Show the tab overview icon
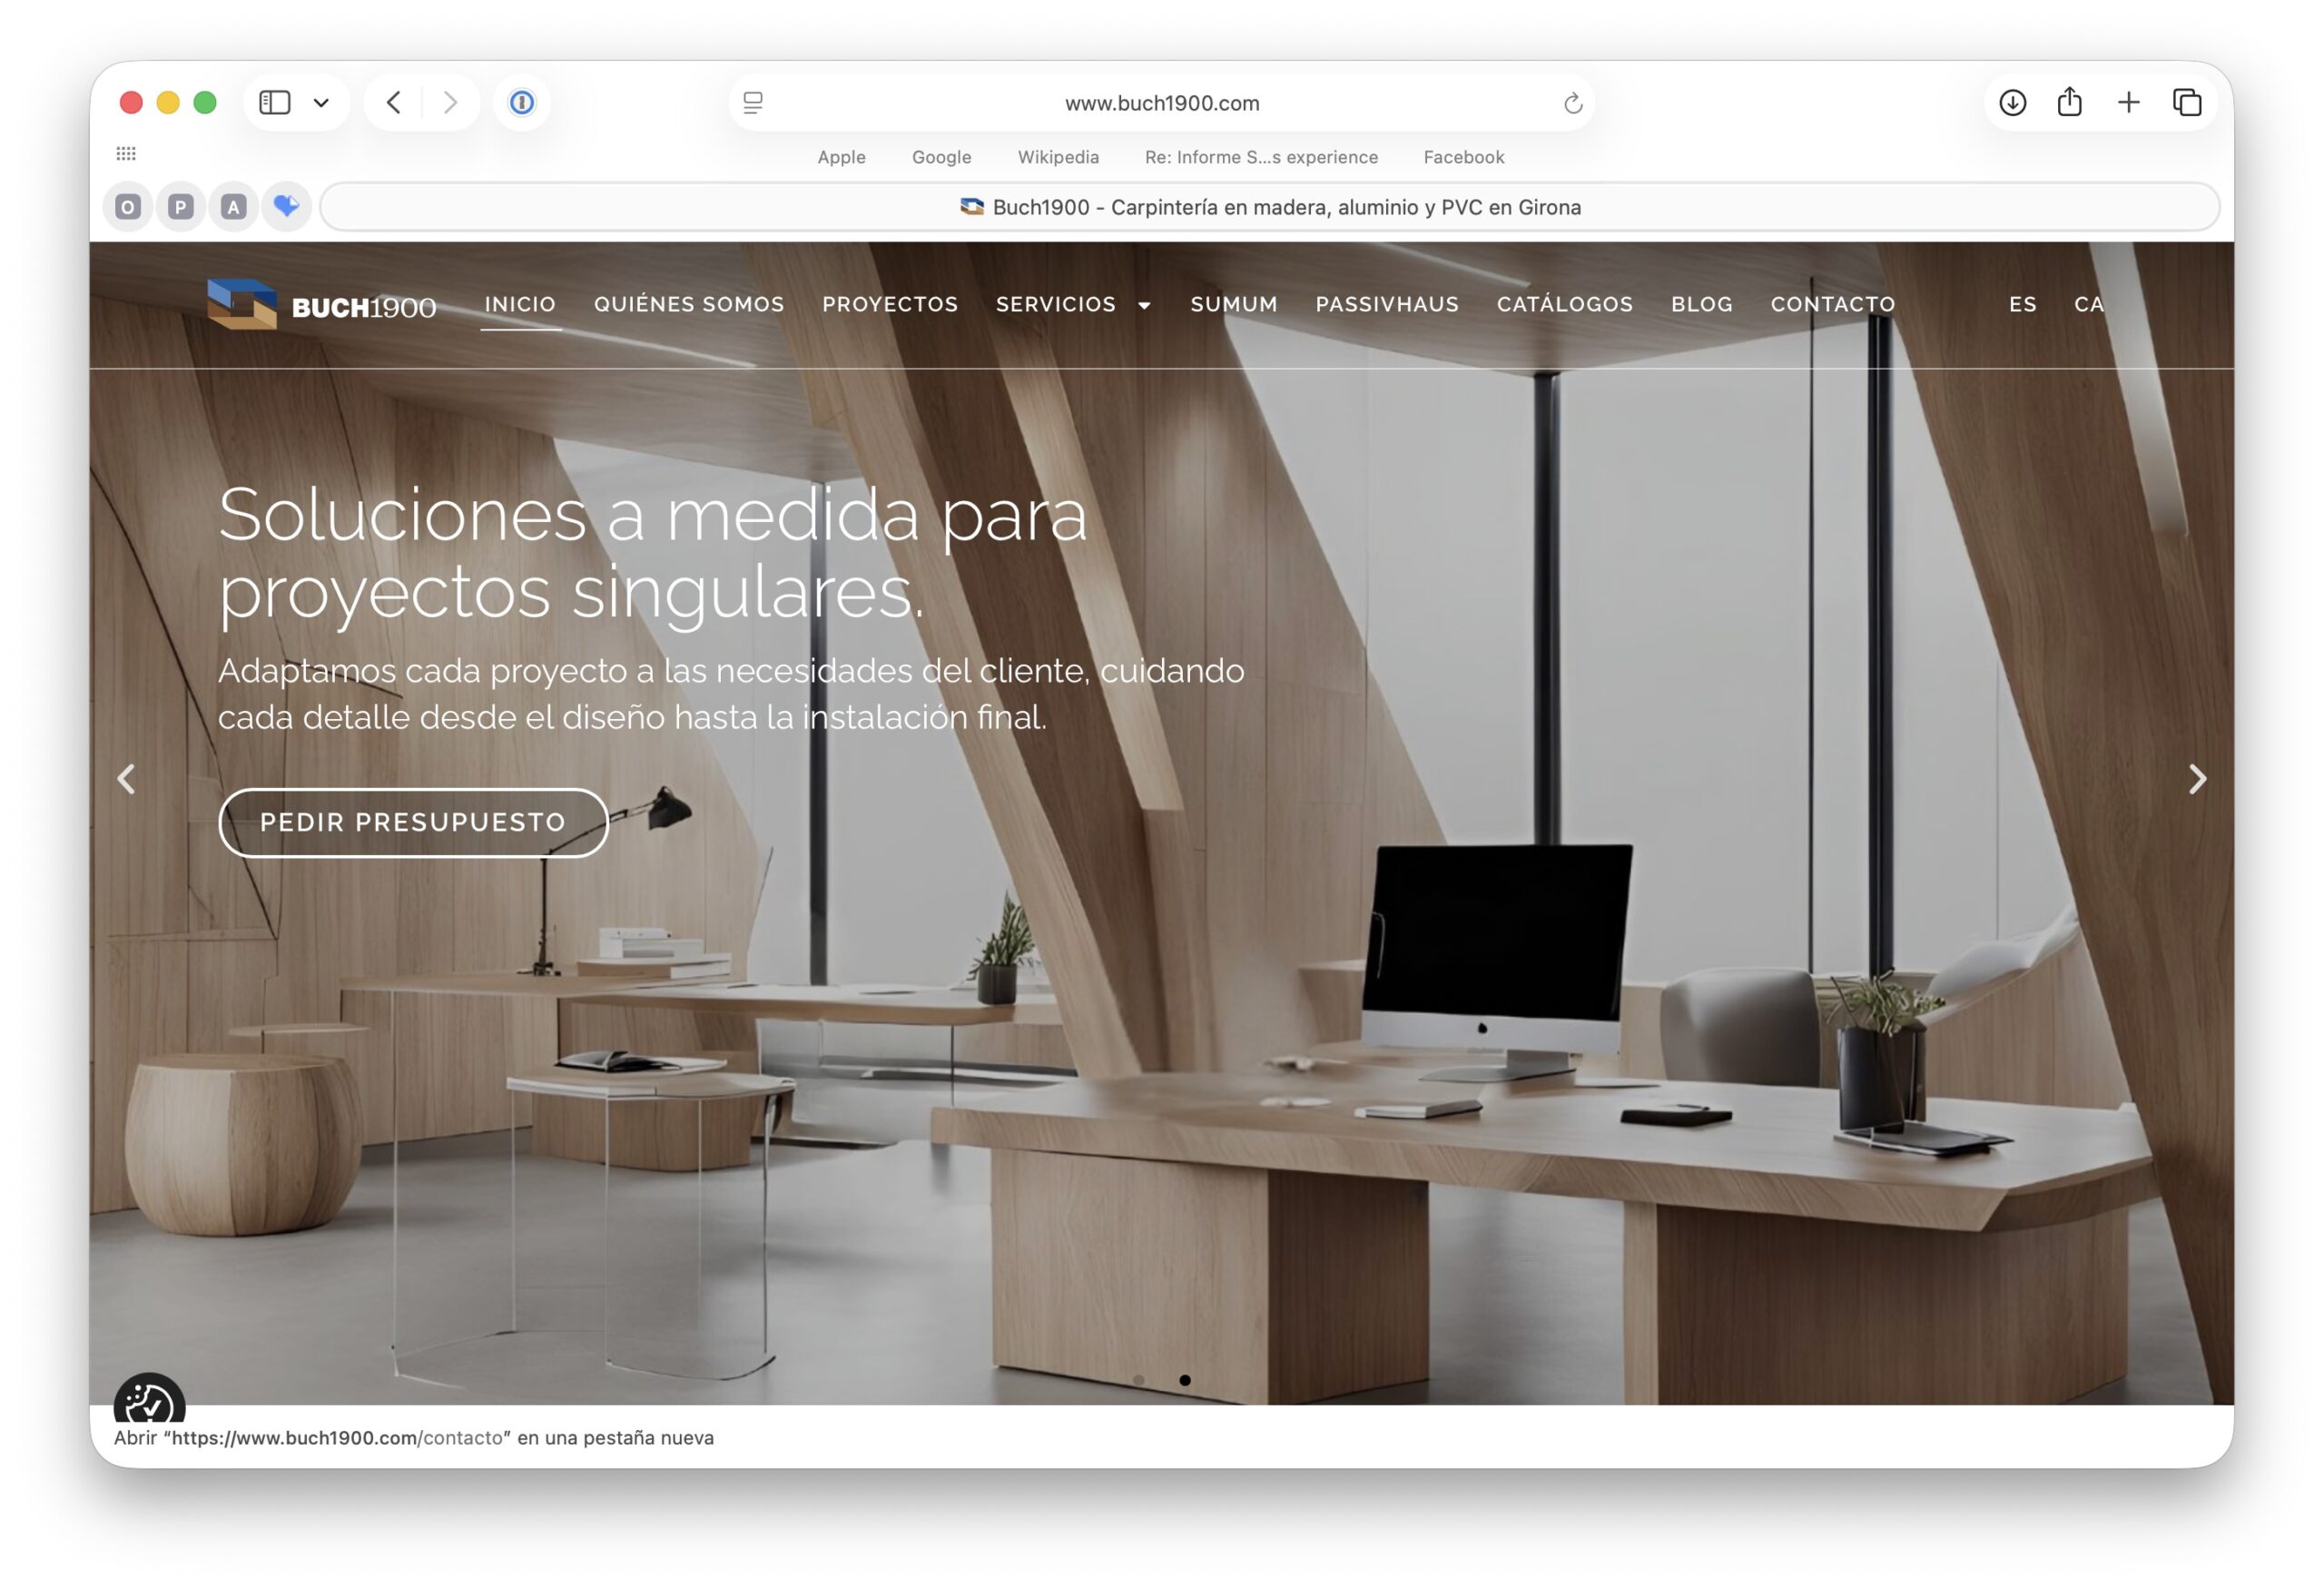Image resolution: width=2324 pixels, height=1587 pixels. 2187,103
